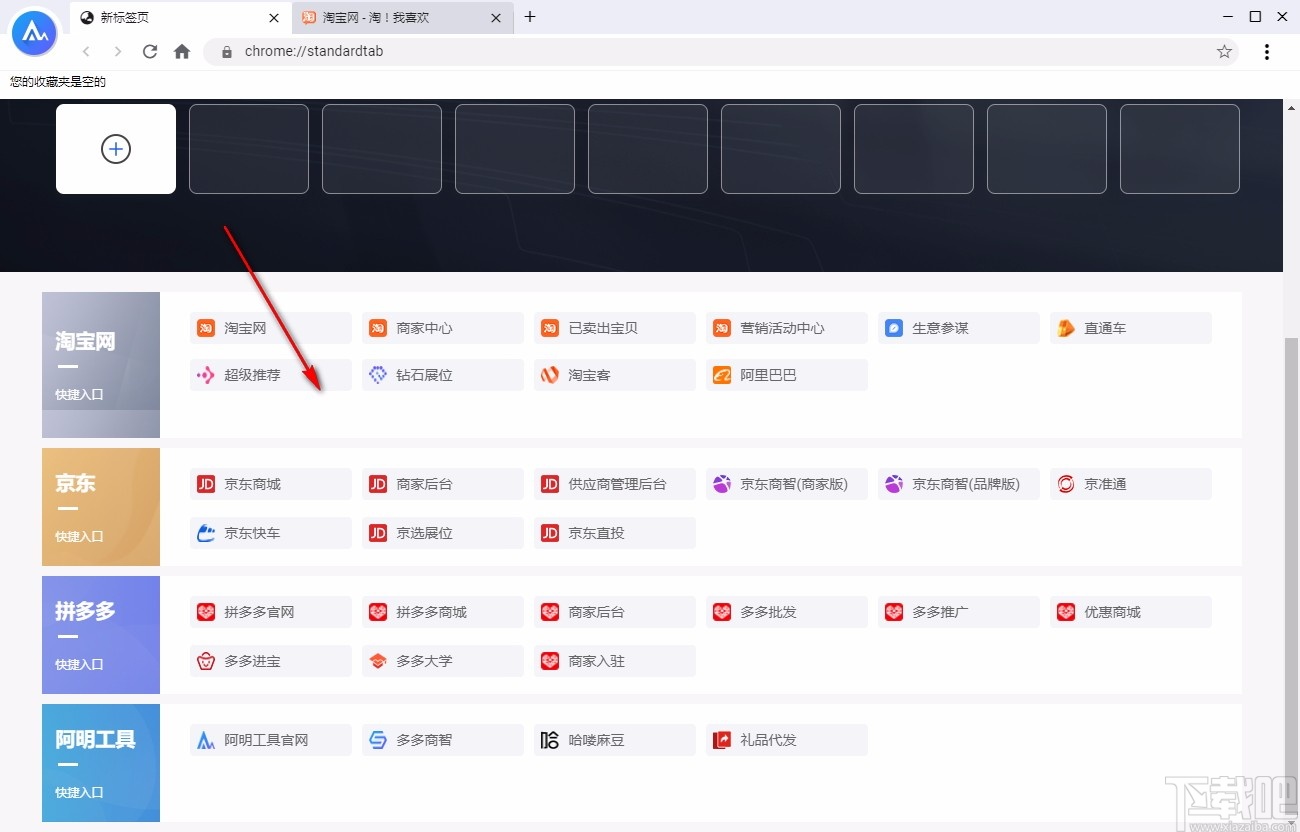Click the 多多大学 graduation cap icon
Screen dimensions: 1300x832
coord(378,661)
